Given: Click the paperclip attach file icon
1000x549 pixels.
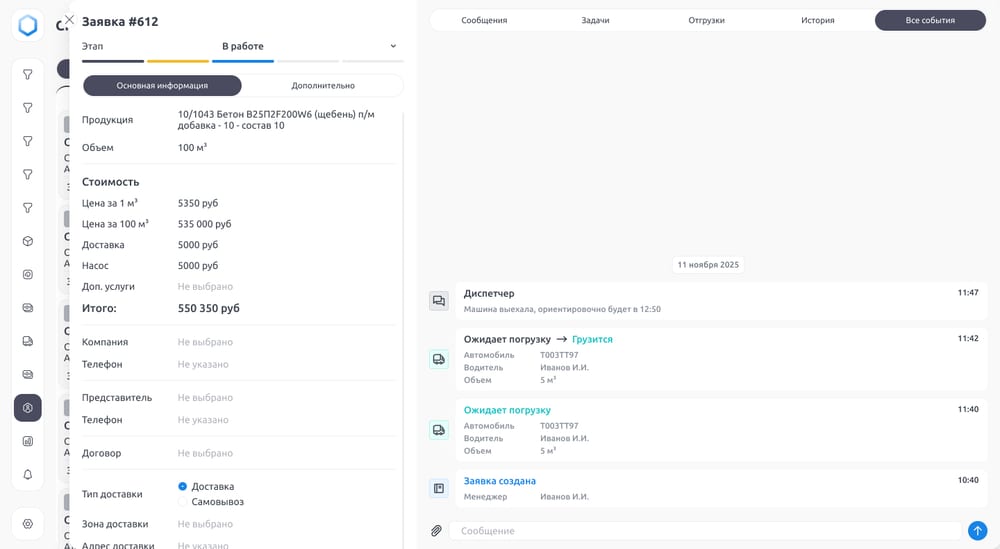Looking at the screenshot, I should 436,531.
